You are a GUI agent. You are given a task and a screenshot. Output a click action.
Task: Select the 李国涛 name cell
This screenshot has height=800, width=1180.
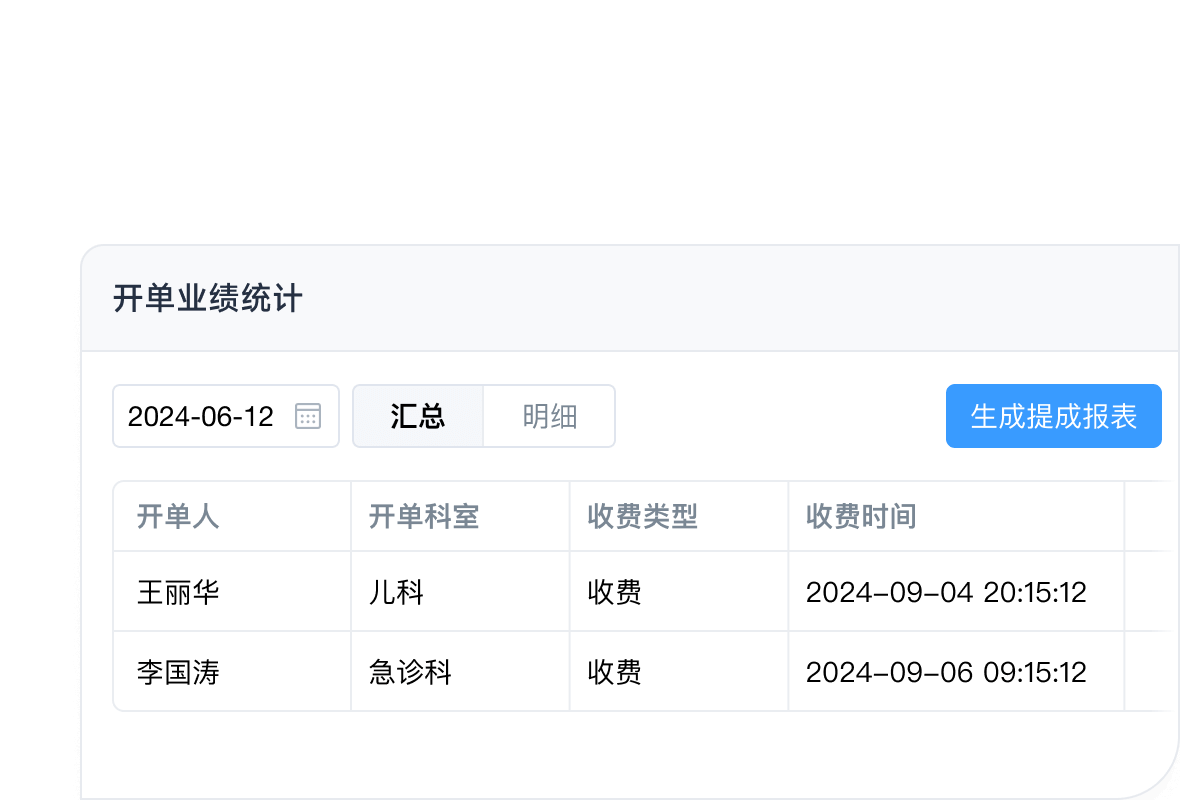[178, 672]
